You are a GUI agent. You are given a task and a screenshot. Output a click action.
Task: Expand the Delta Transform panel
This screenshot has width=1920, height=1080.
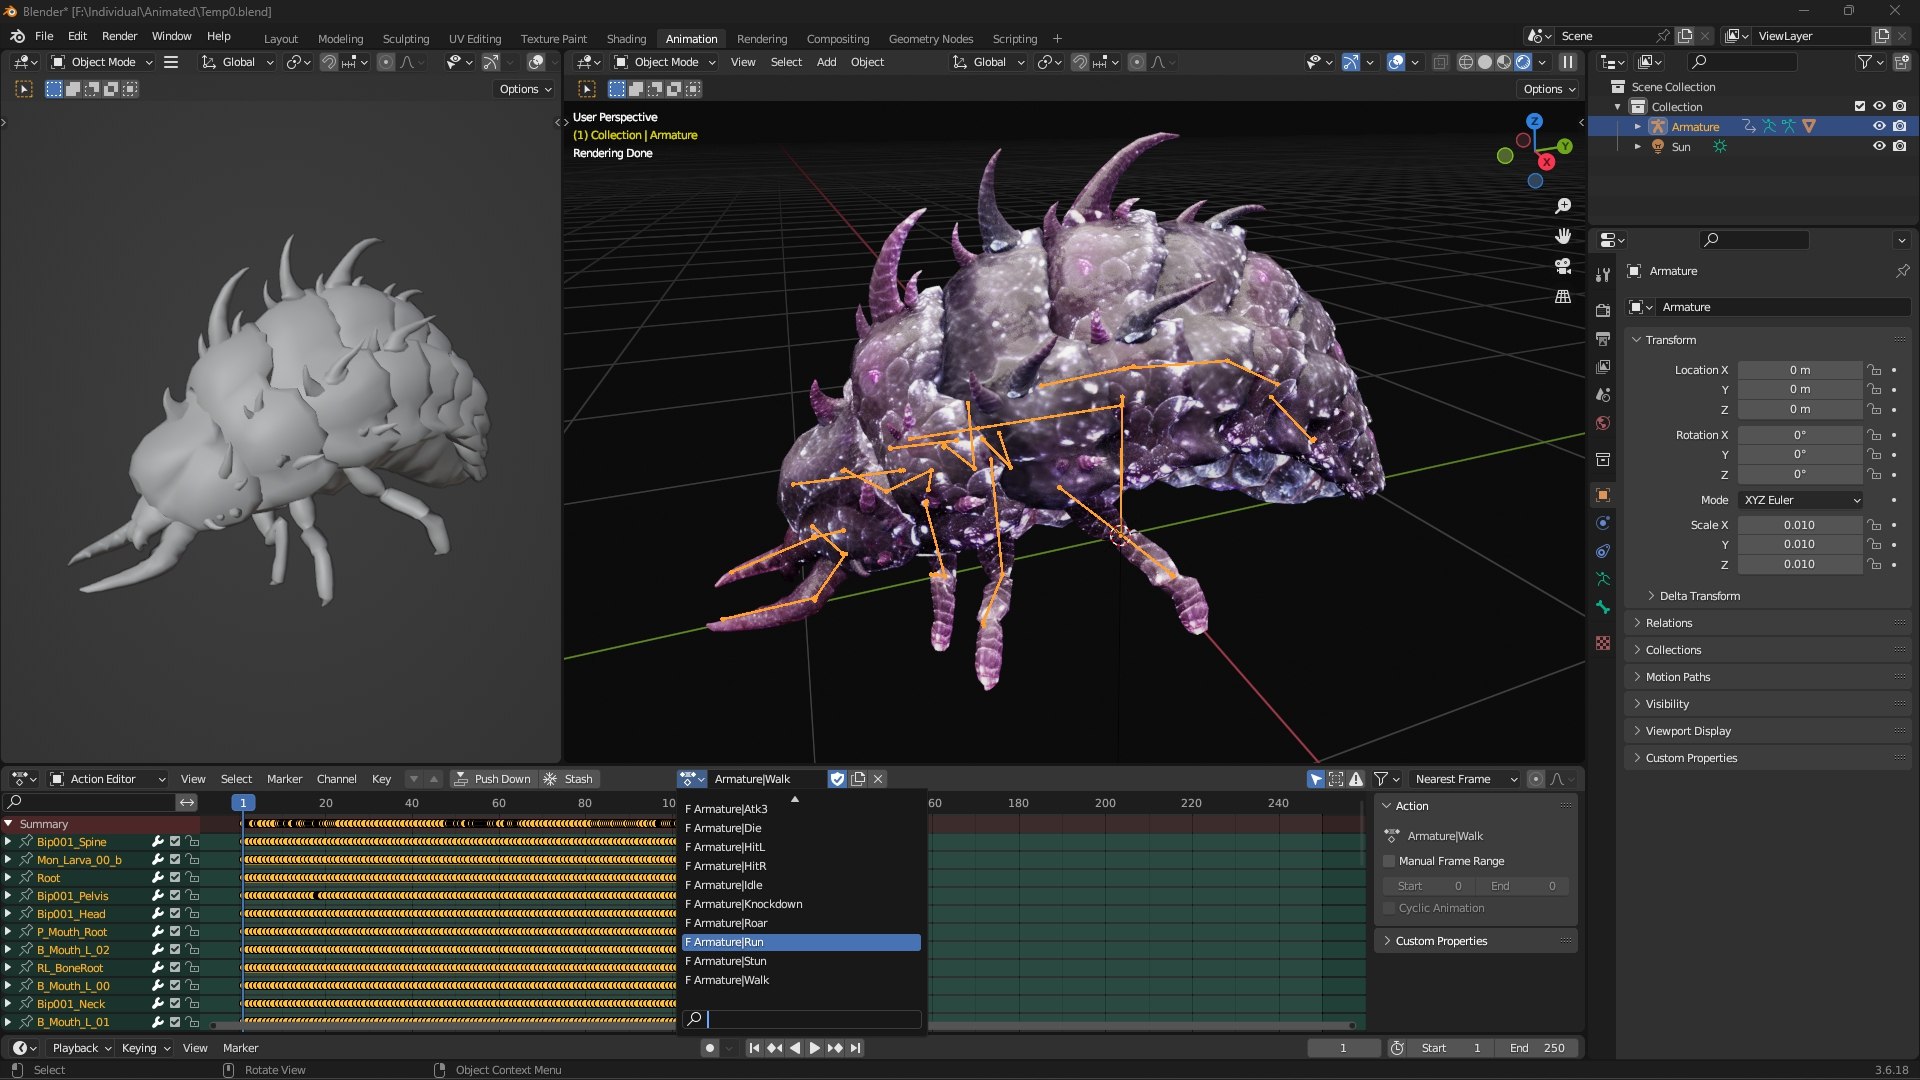[x=1699, y=596]
